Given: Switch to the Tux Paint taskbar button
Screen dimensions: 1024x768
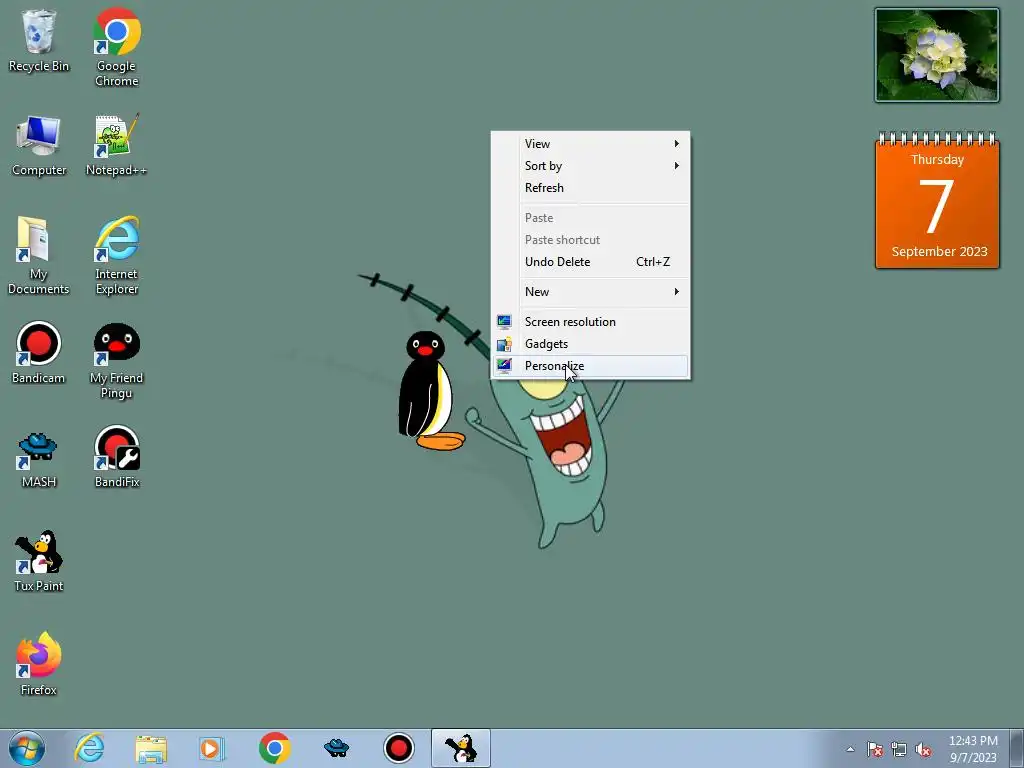Looking at the screenshot, I should coord(461,748).
